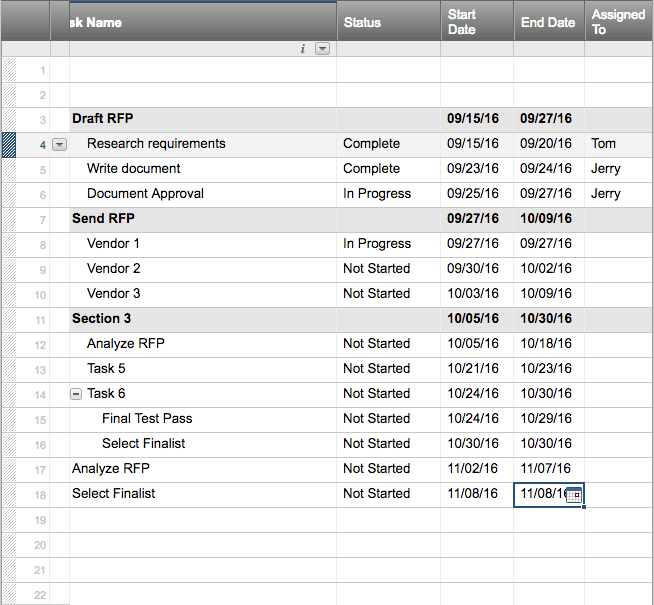Collapse the Task 6 group
654x605 pixels.
[x=76, y=394]
